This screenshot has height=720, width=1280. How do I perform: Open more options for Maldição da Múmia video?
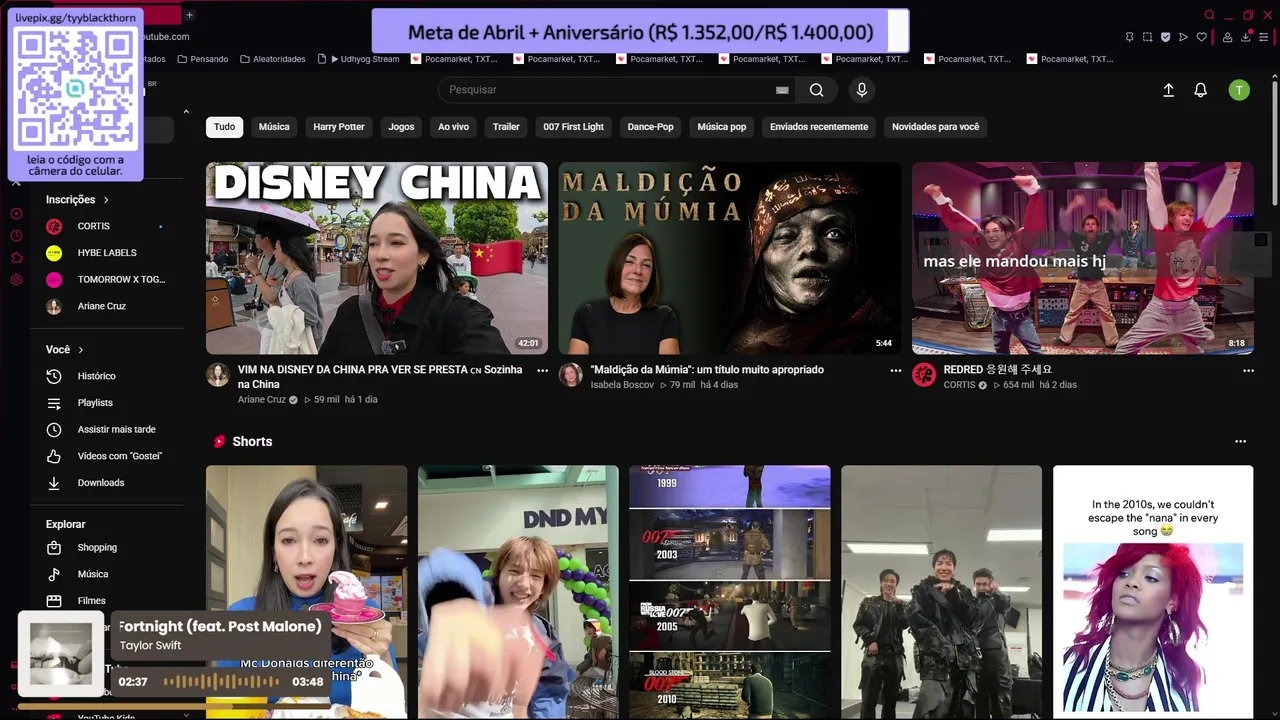[895, 370]
